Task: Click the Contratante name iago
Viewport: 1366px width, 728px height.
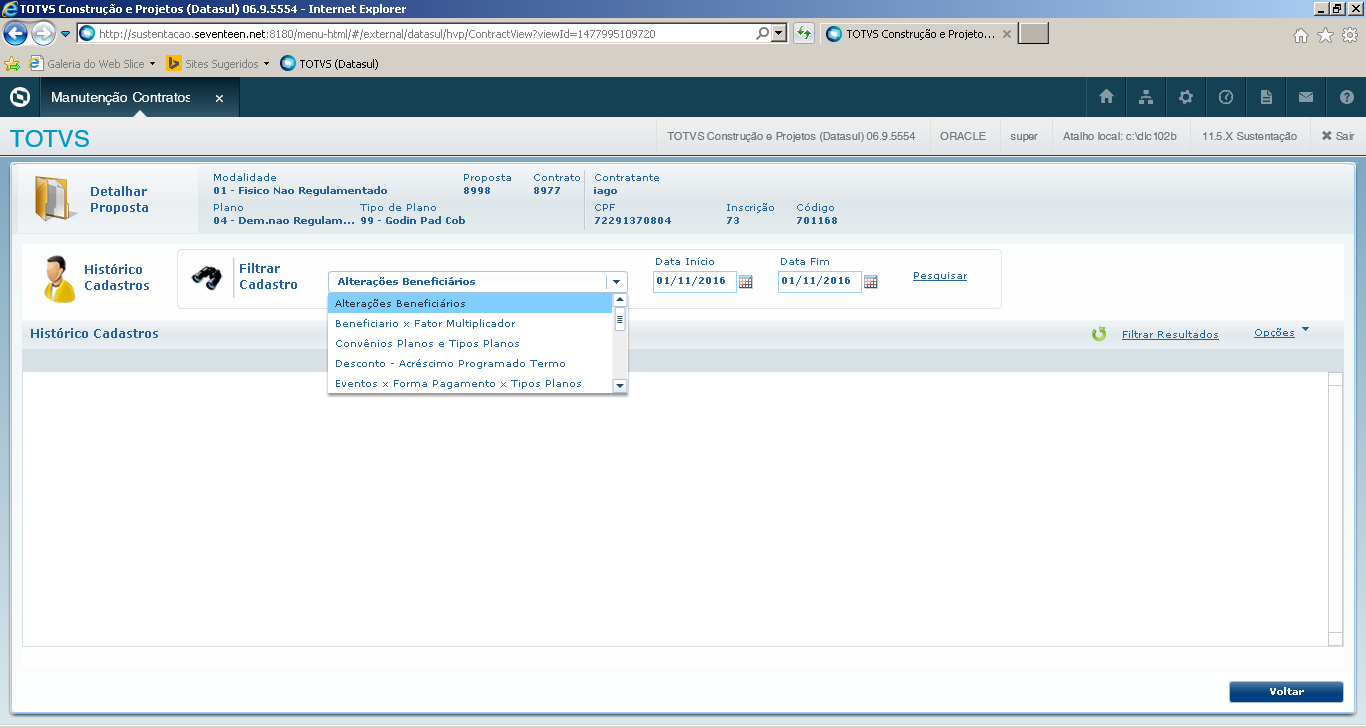Action: pyautogui.click(x=605, y=190)
